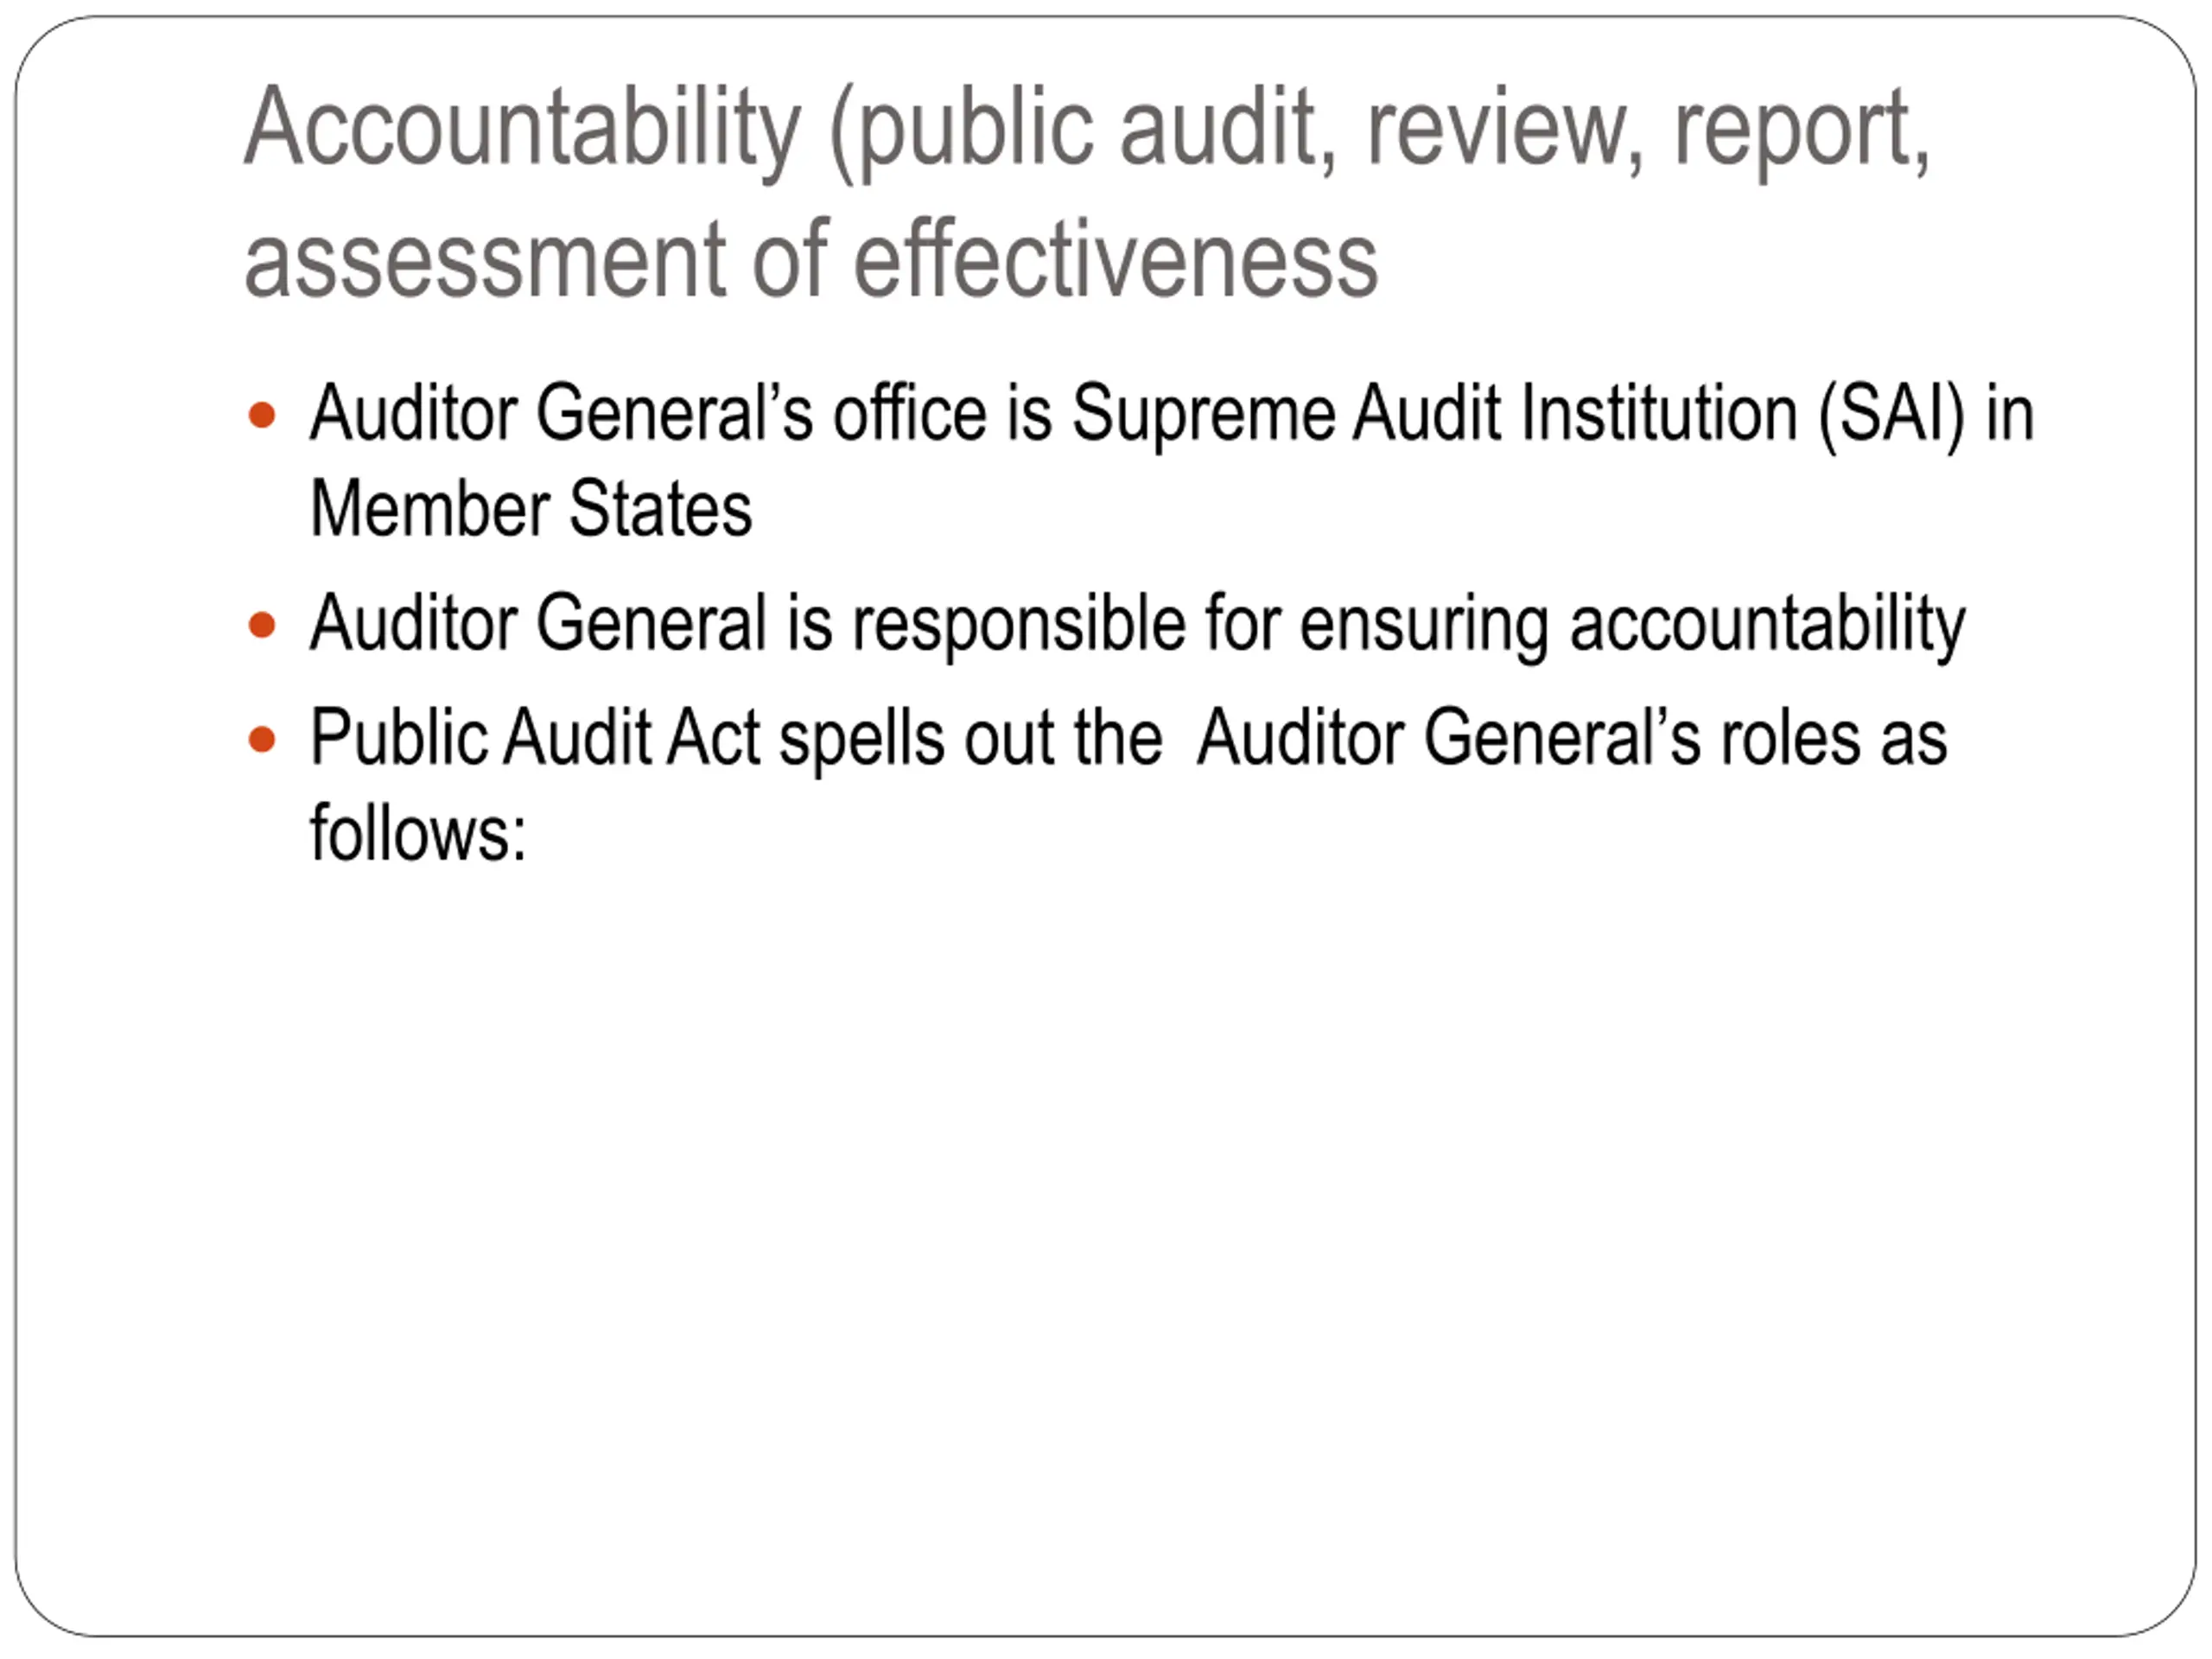Click the word 'office' in the first bullet
The image size is (2212, 1659).
[x=910, y=413]
